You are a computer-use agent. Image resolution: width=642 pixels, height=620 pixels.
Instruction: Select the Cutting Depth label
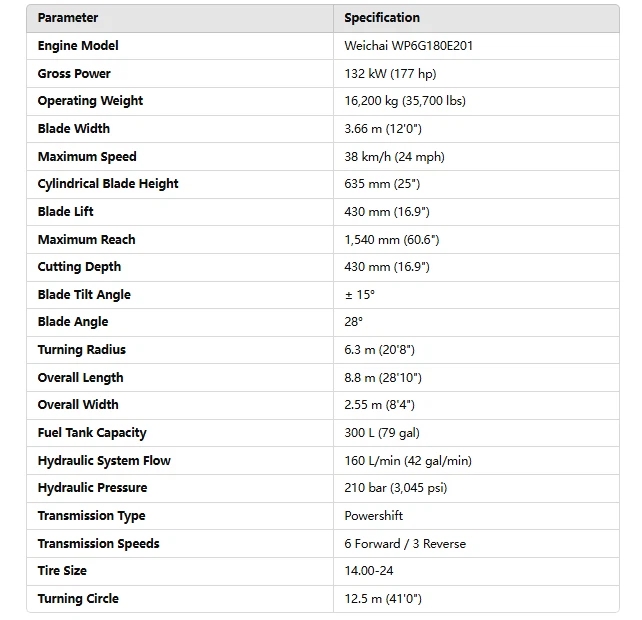click(x=79, y=267)
